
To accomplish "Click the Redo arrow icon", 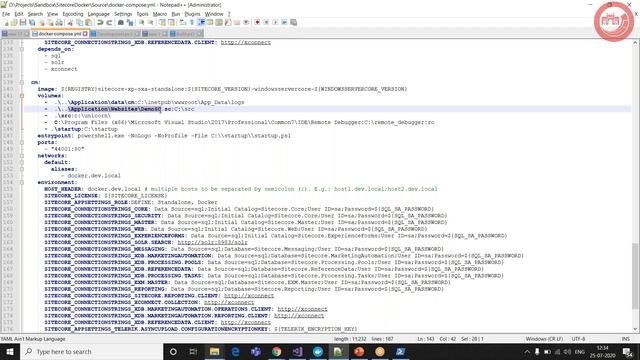I will 109,22.
